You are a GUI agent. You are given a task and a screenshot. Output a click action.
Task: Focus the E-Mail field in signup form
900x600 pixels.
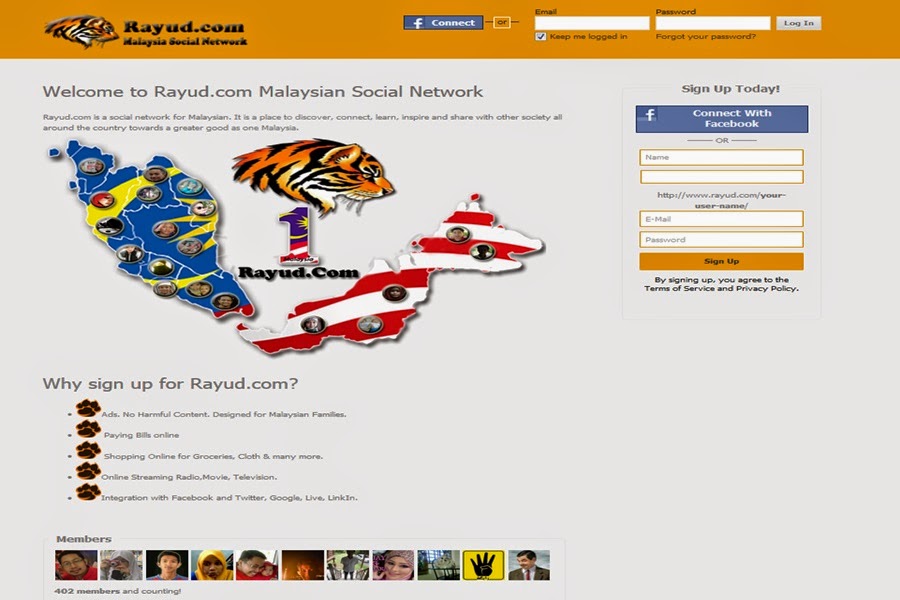tap(721, 219)
